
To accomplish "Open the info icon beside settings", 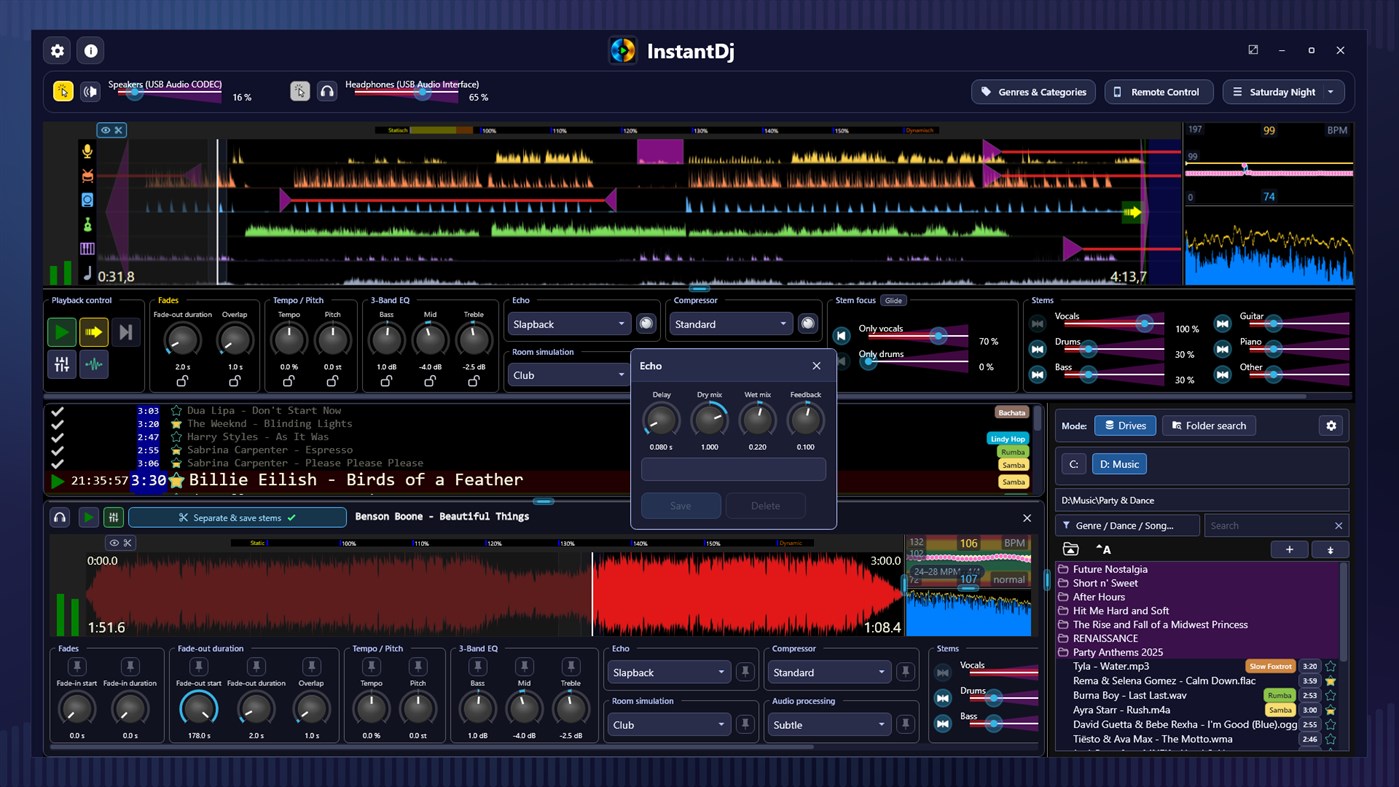I will (x=91, y=50).
